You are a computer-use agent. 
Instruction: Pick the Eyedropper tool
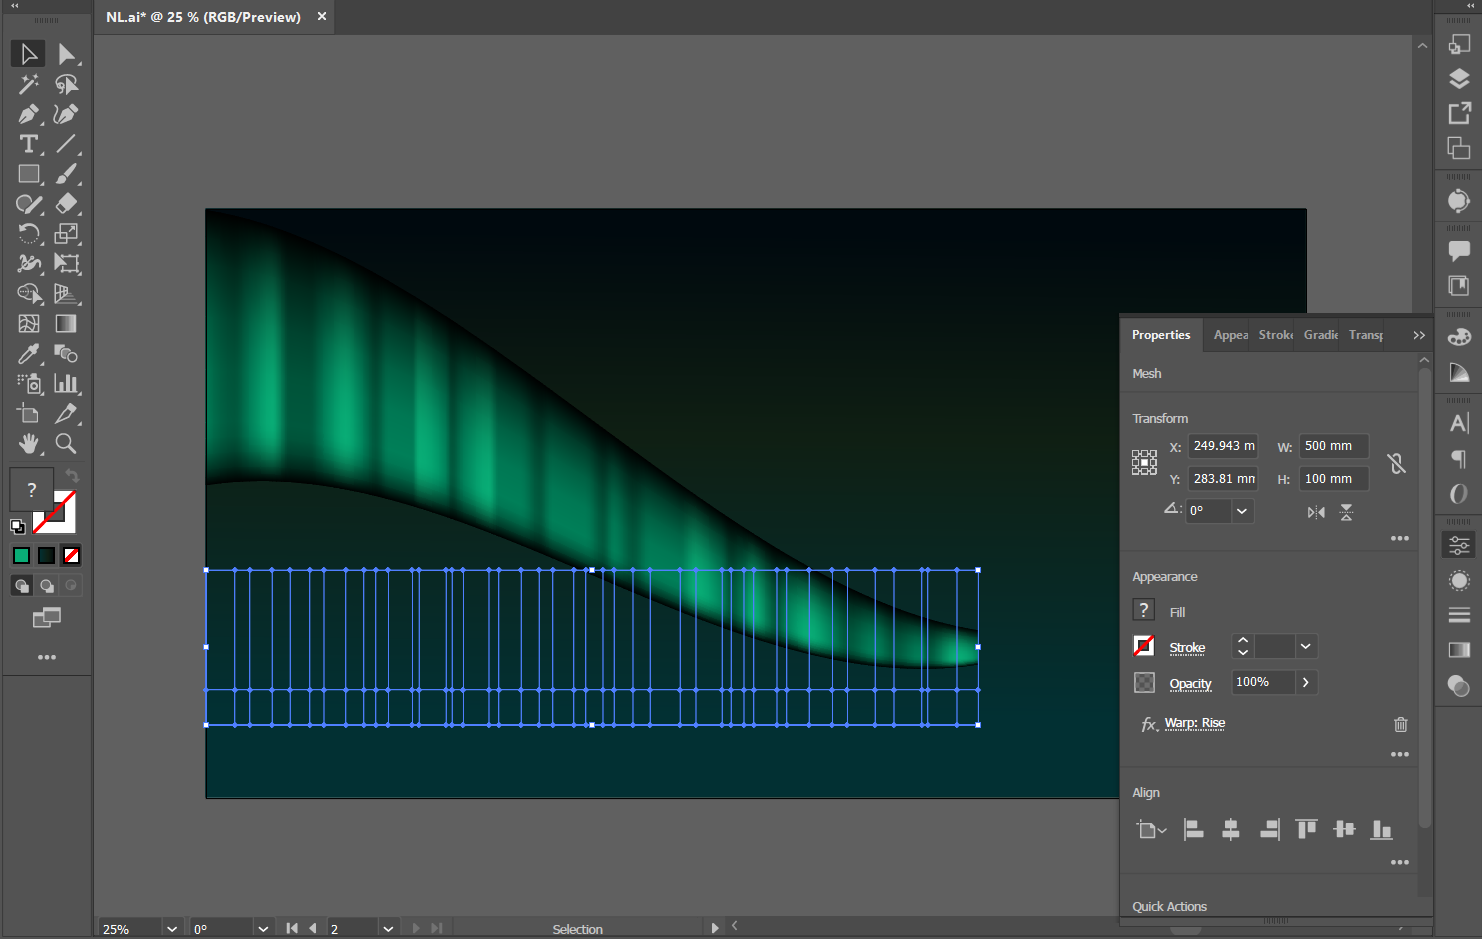[28, 354]
